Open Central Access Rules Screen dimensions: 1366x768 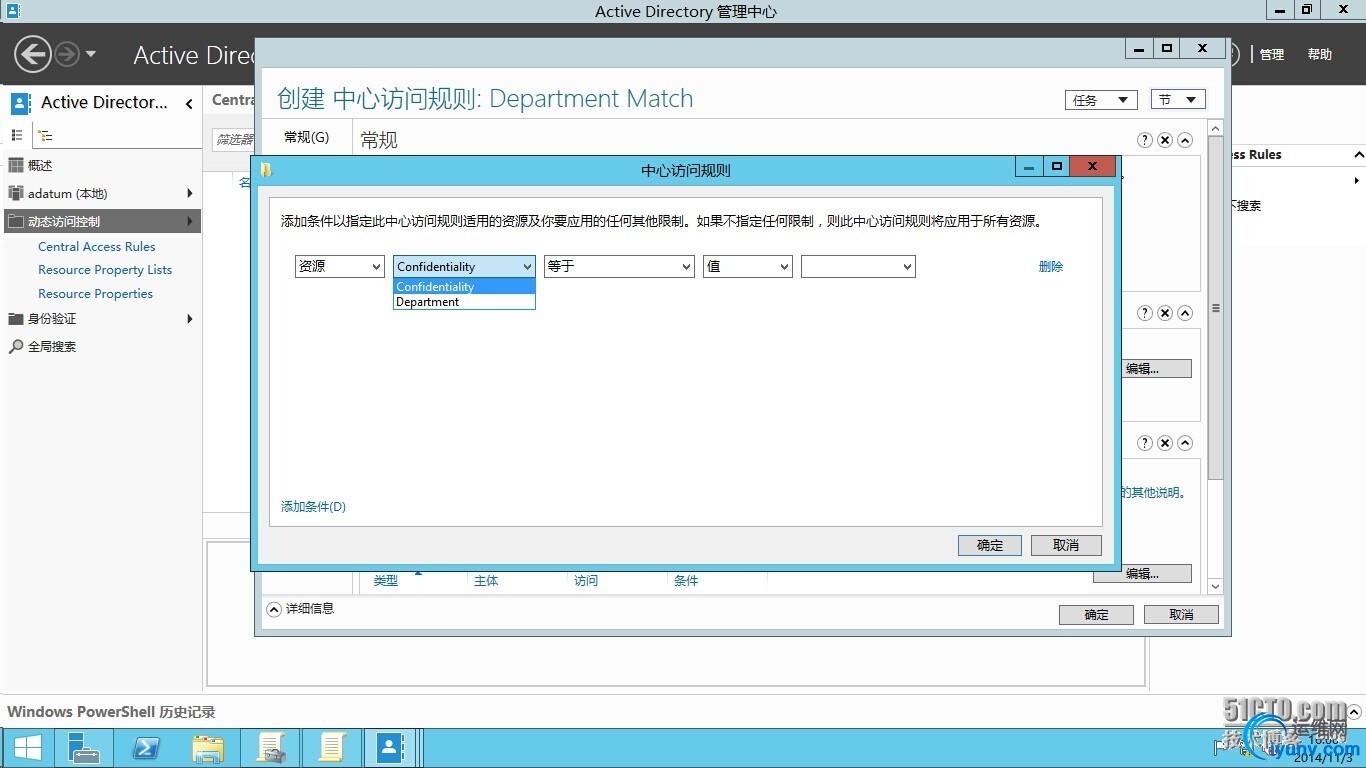(97, 246)
